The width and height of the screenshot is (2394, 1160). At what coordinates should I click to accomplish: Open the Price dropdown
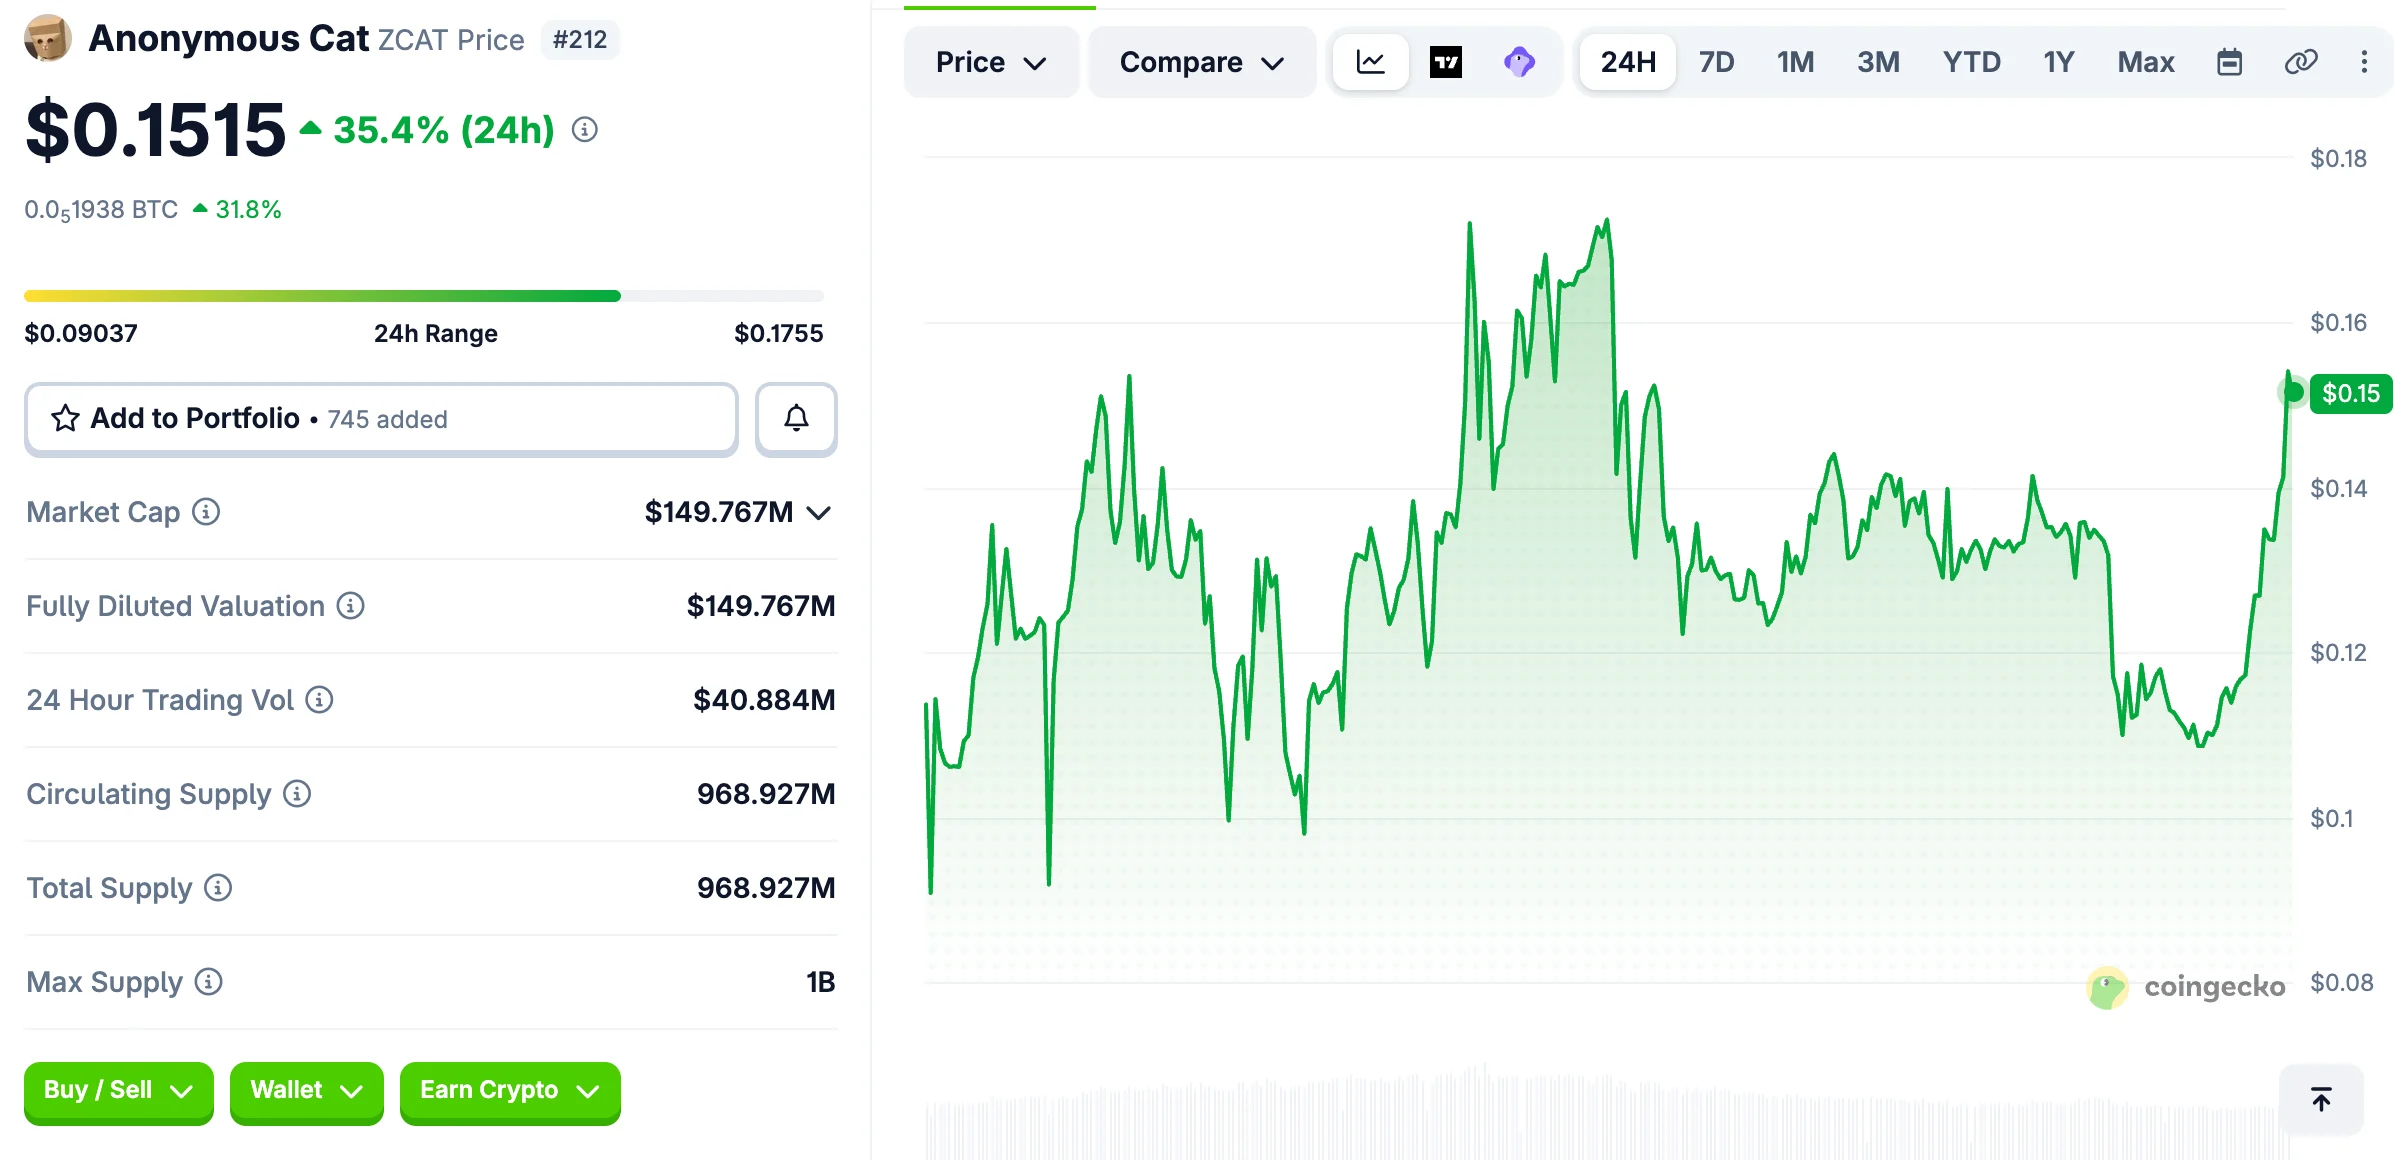click(991, 62)
